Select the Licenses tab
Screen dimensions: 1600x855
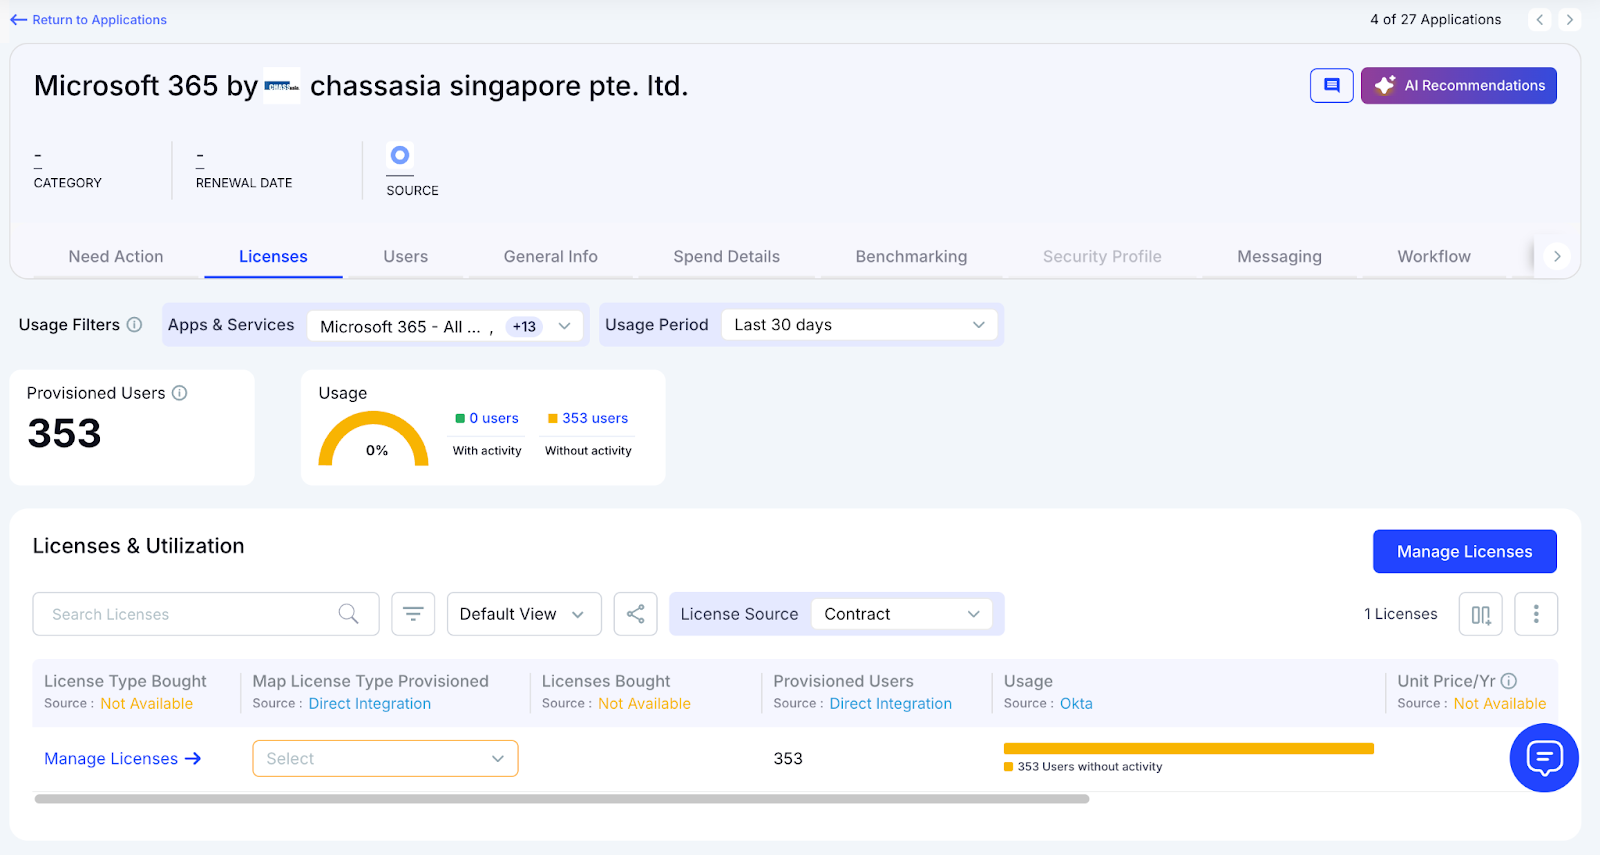point(273,257)
